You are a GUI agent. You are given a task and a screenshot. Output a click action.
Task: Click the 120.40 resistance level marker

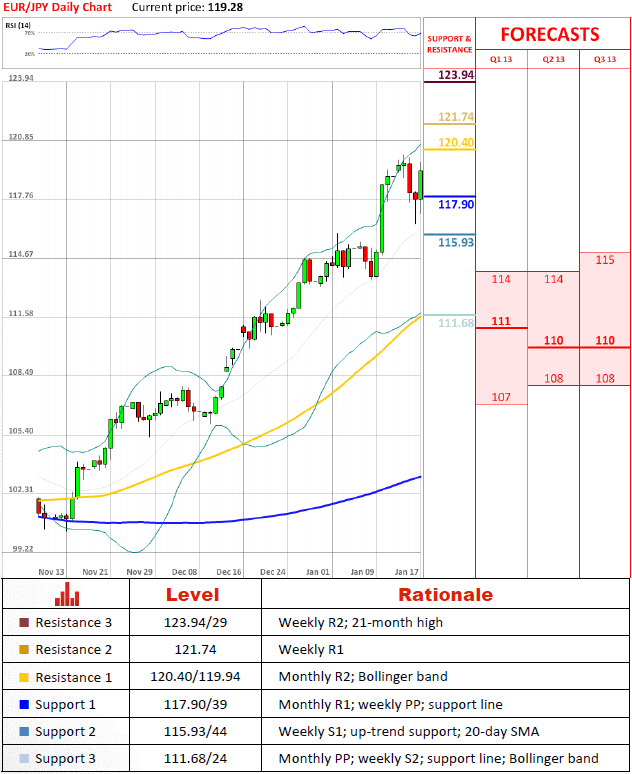tap(456, 143)
